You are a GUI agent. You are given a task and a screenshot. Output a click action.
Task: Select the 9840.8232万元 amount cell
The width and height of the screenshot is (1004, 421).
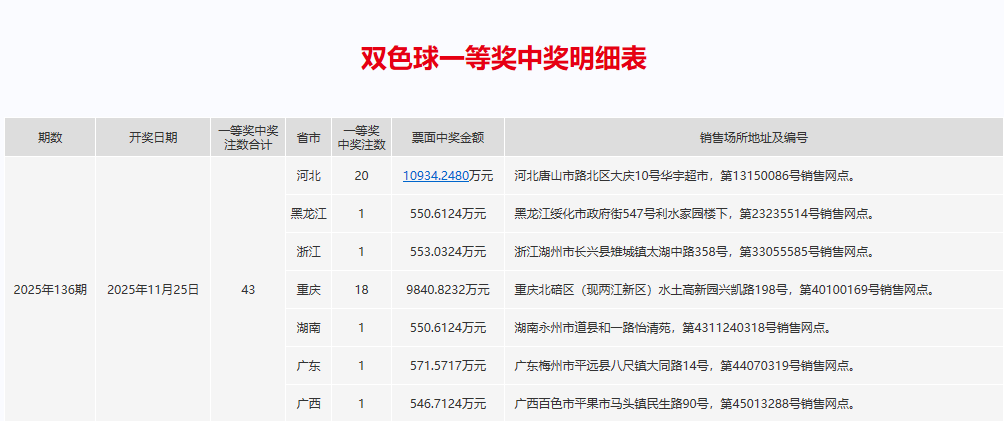pos(448,290)
